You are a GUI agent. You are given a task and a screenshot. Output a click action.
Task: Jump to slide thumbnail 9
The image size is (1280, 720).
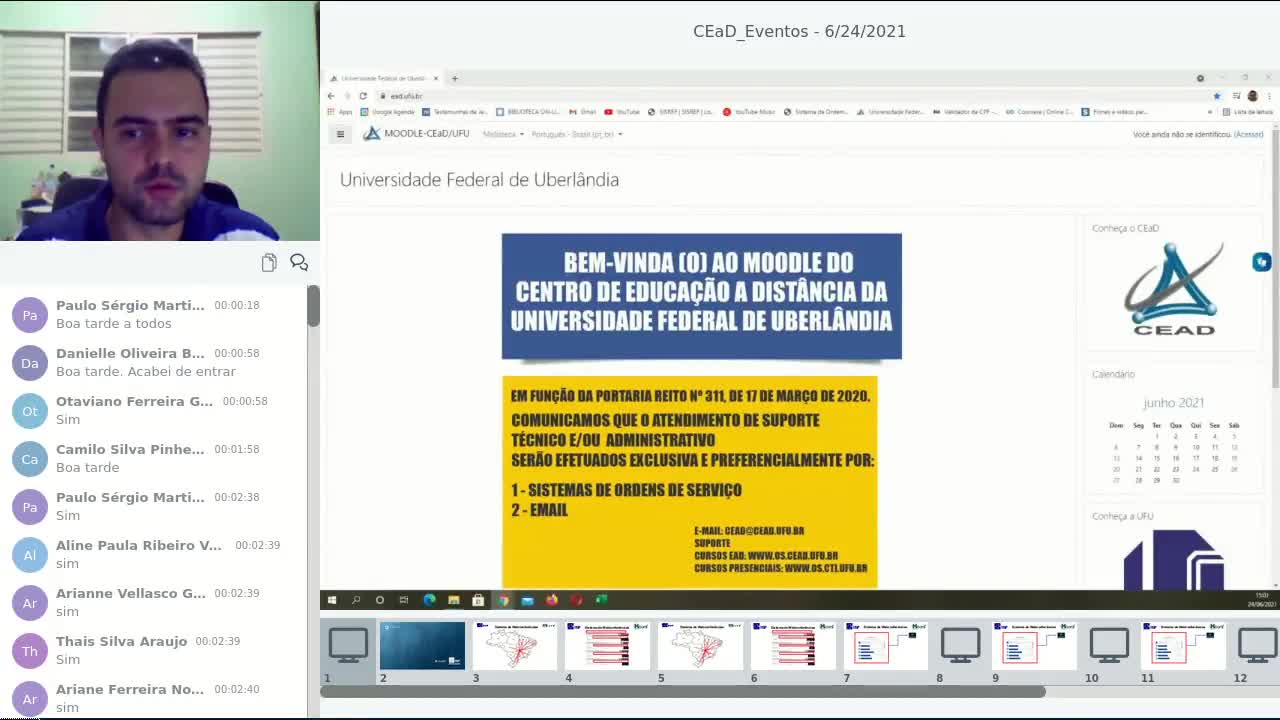coord(1034,646)
